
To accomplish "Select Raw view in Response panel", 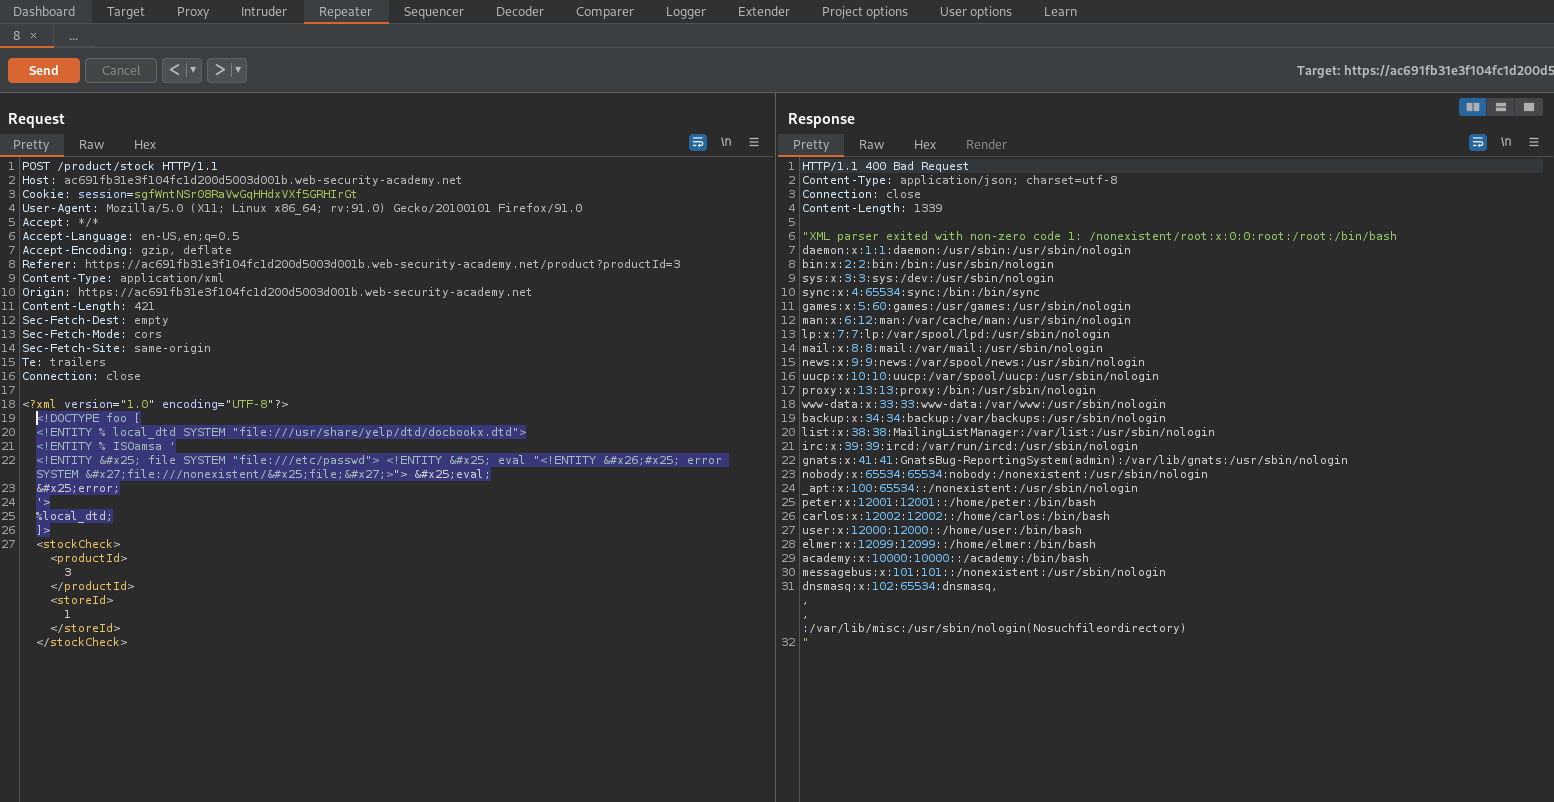I will coord(871,144).
